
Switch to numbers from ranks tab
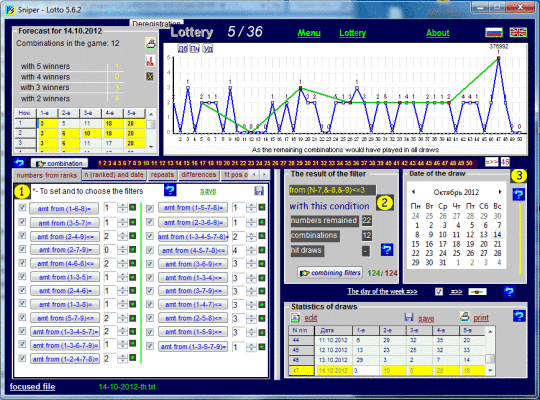point(47,175)
